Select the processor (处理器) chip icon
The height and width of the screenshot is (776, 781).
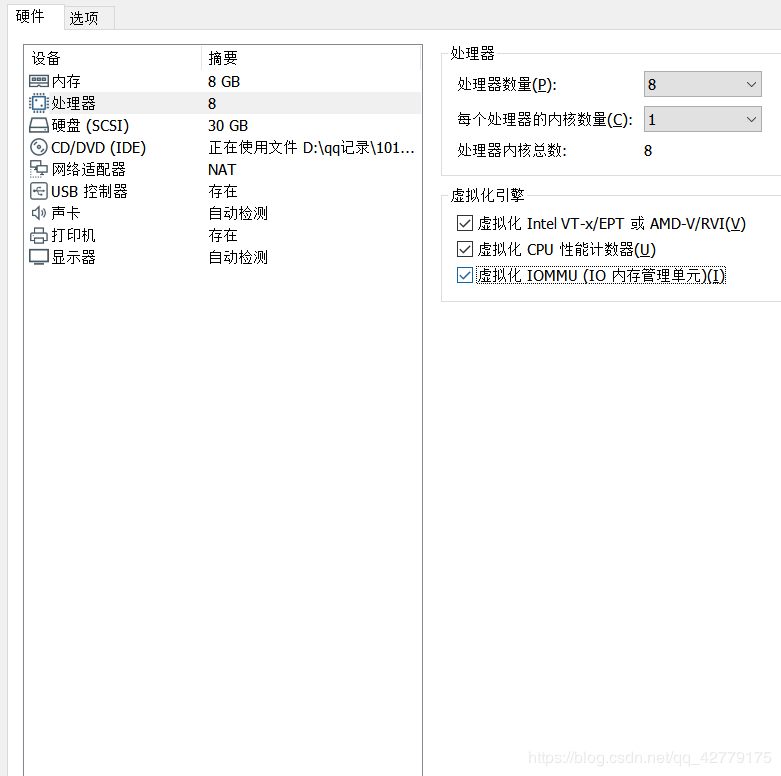(x=39, y=103)
